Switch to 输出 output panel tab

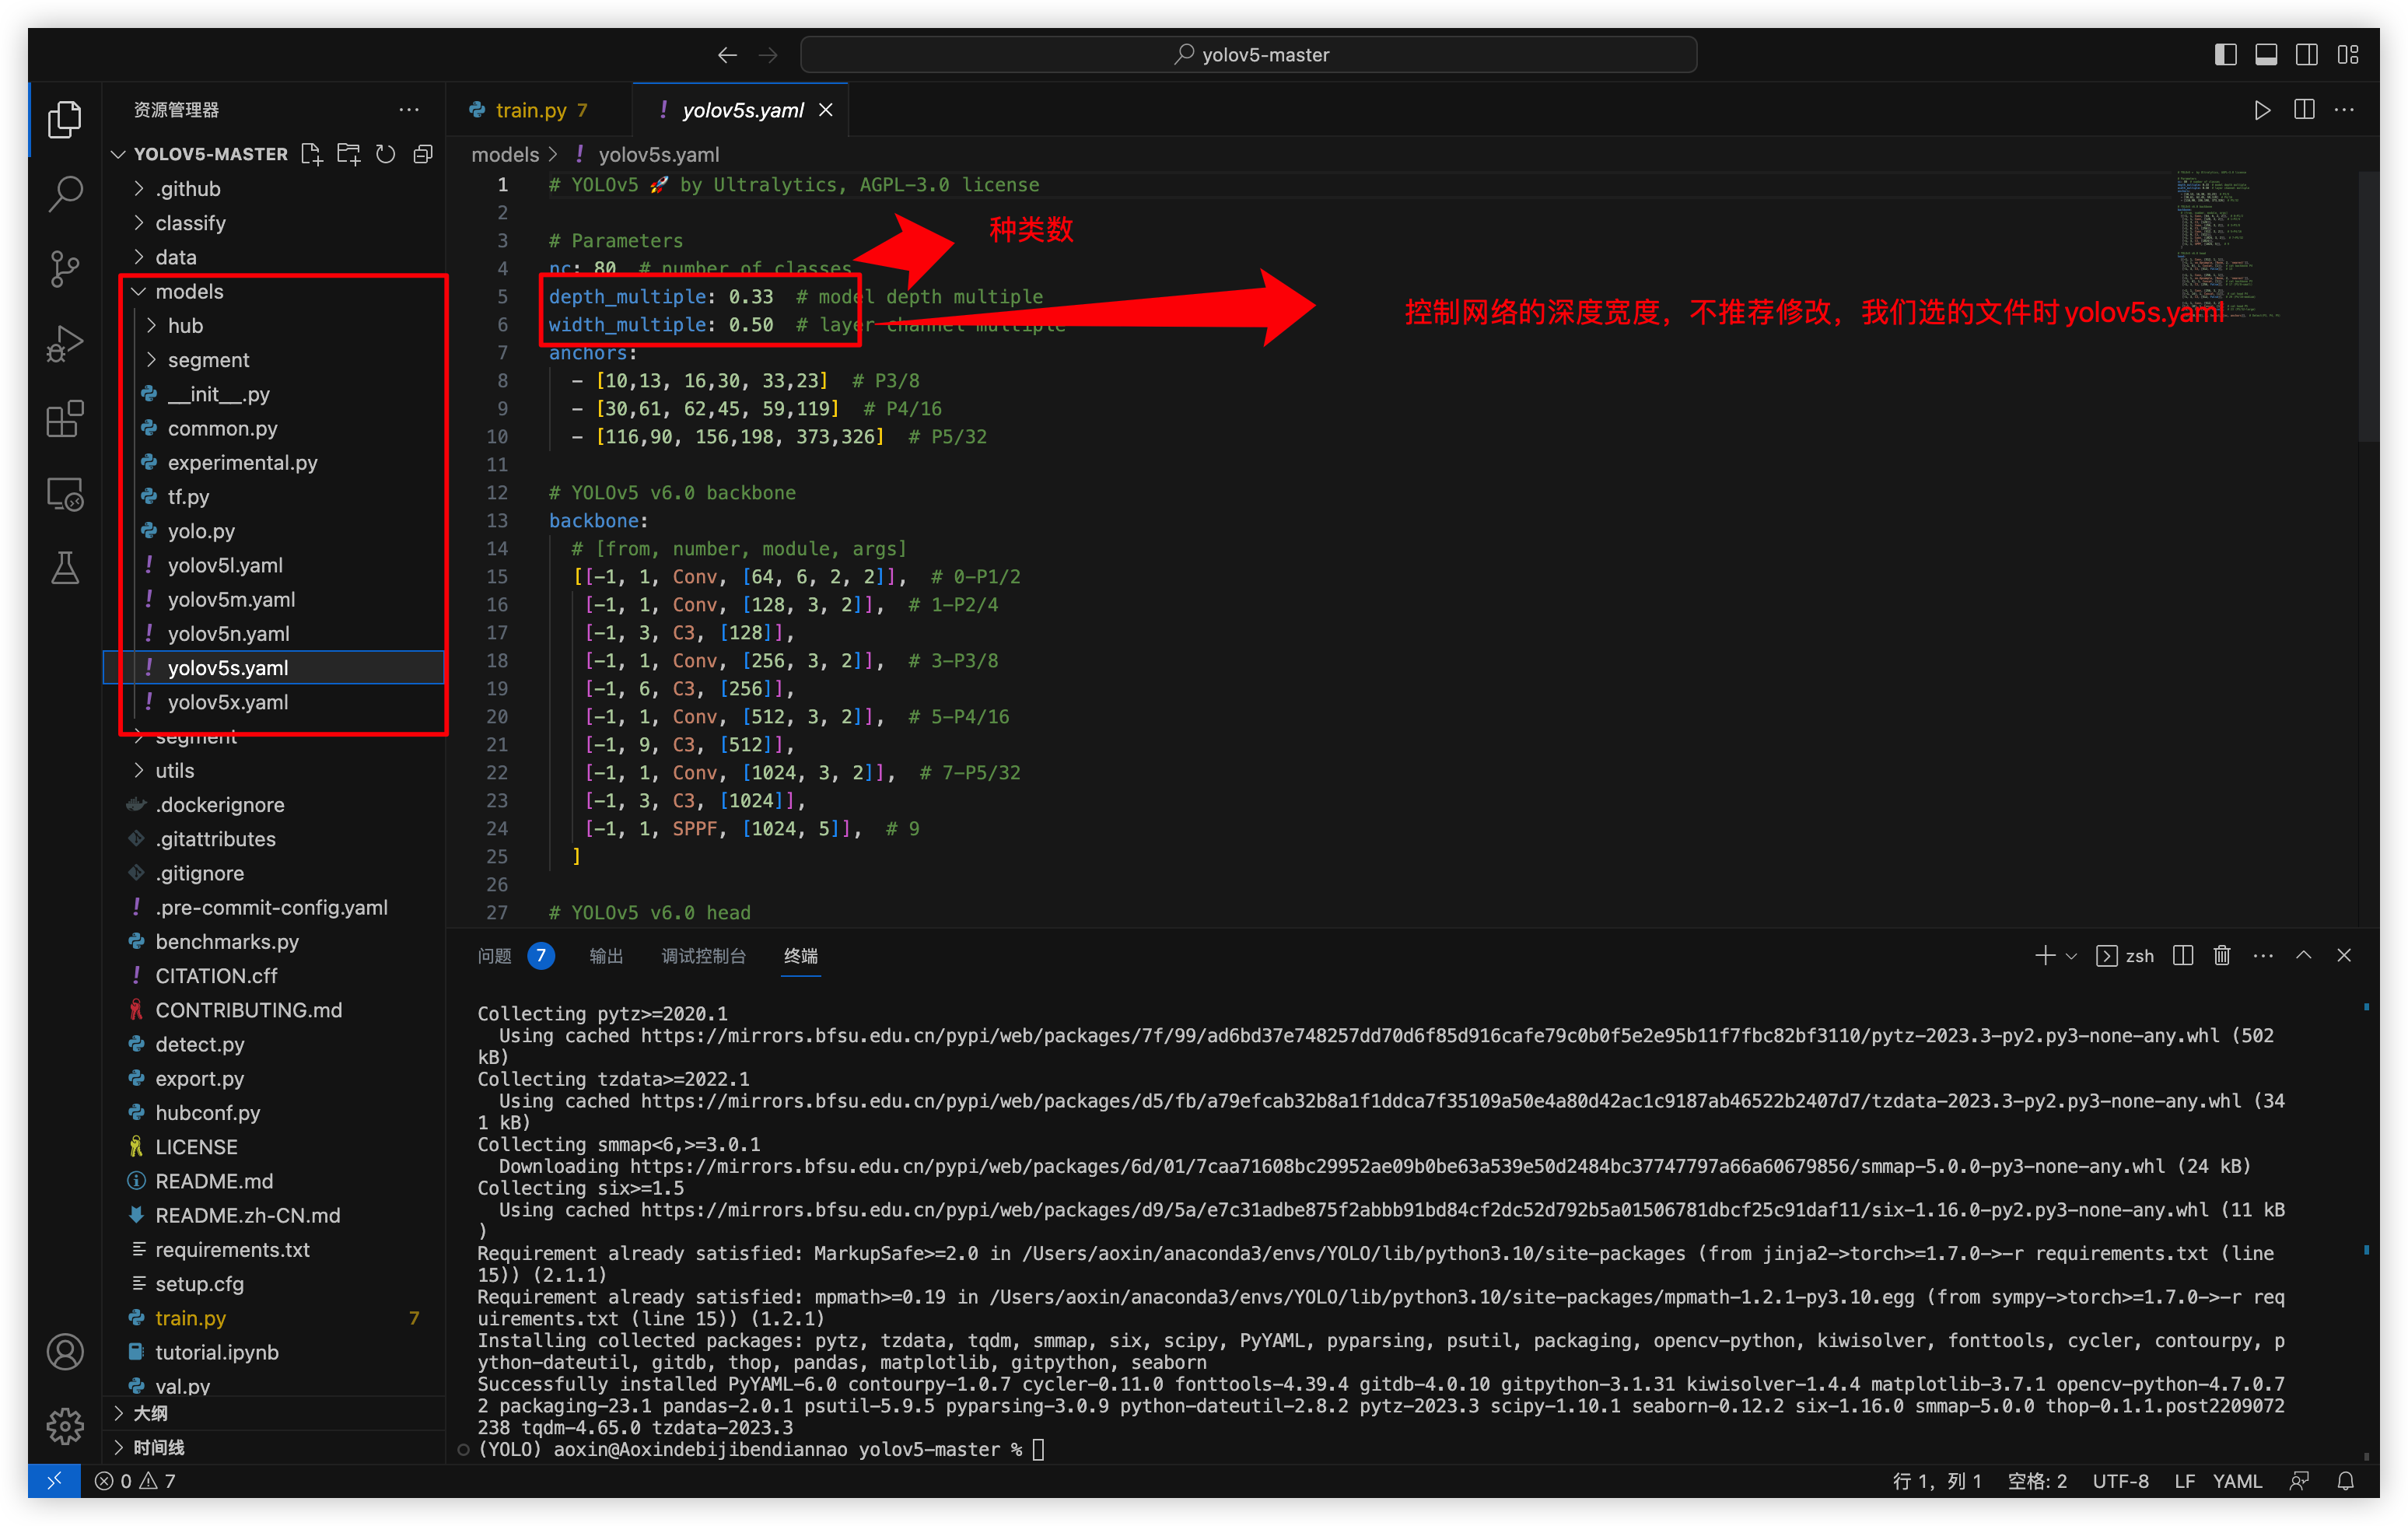606,956
